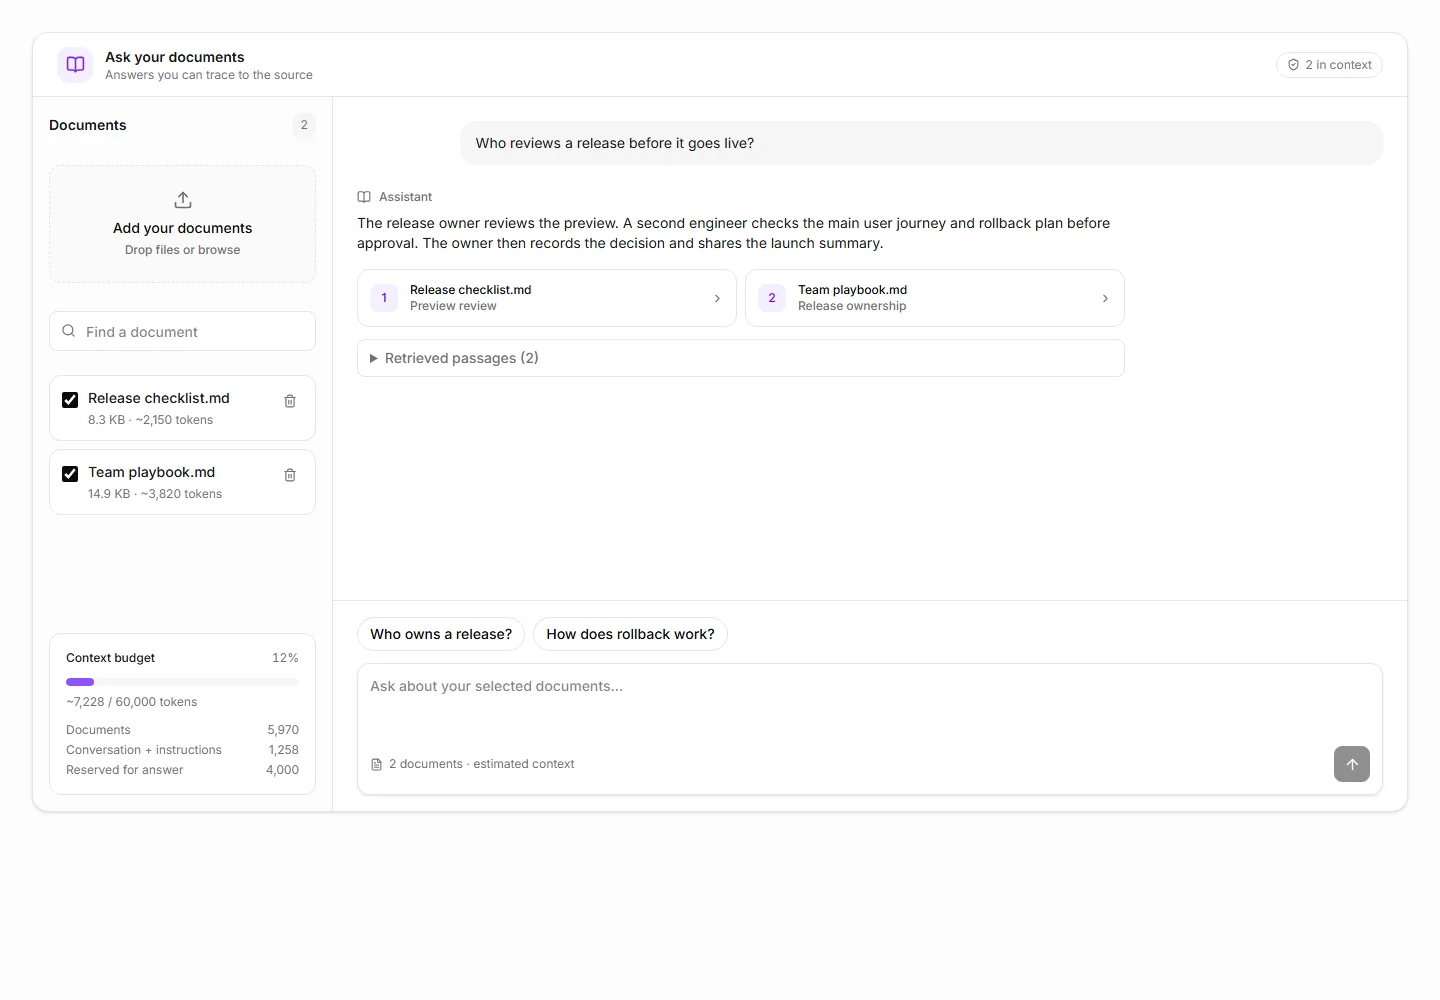Click the 12% context budget value
Screen dimensions: 1440x1000
(285, 658)
